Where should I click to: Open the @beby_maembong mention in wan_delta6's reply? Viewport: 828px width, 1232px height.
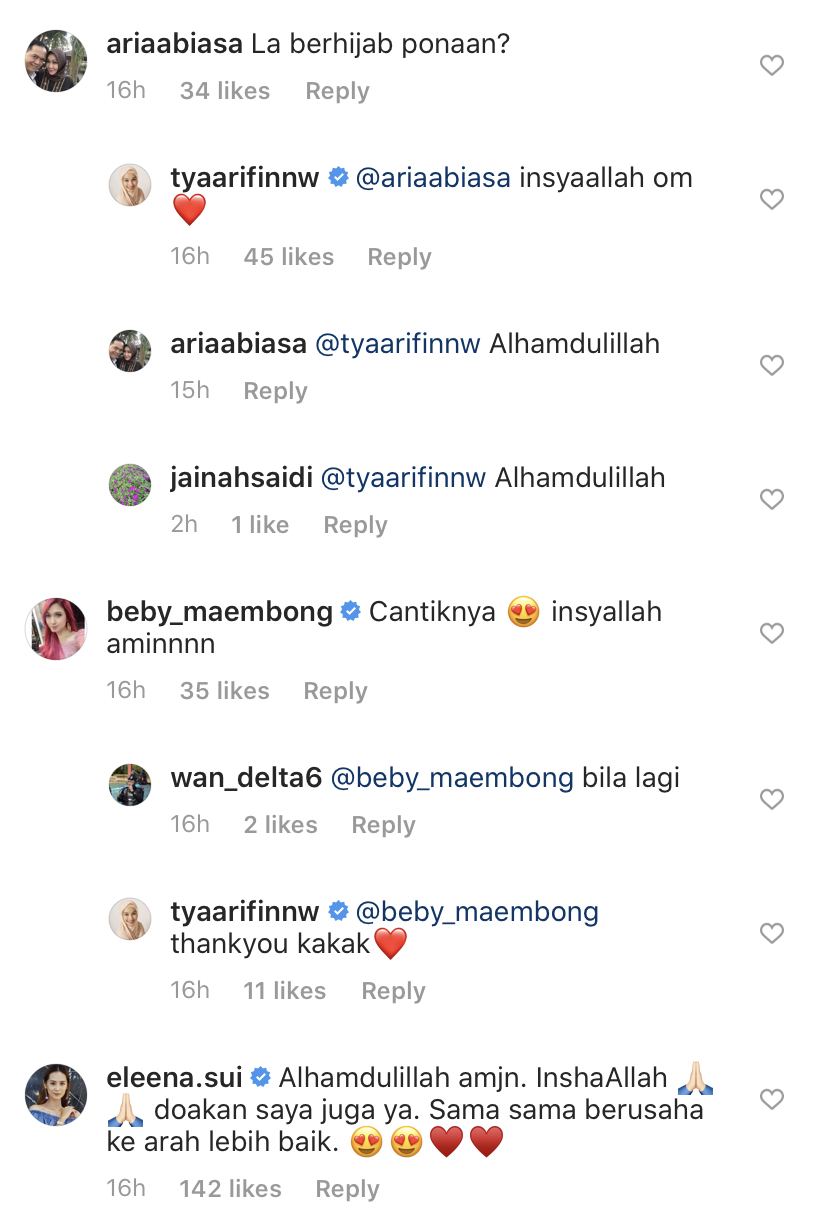pos(452,779)
